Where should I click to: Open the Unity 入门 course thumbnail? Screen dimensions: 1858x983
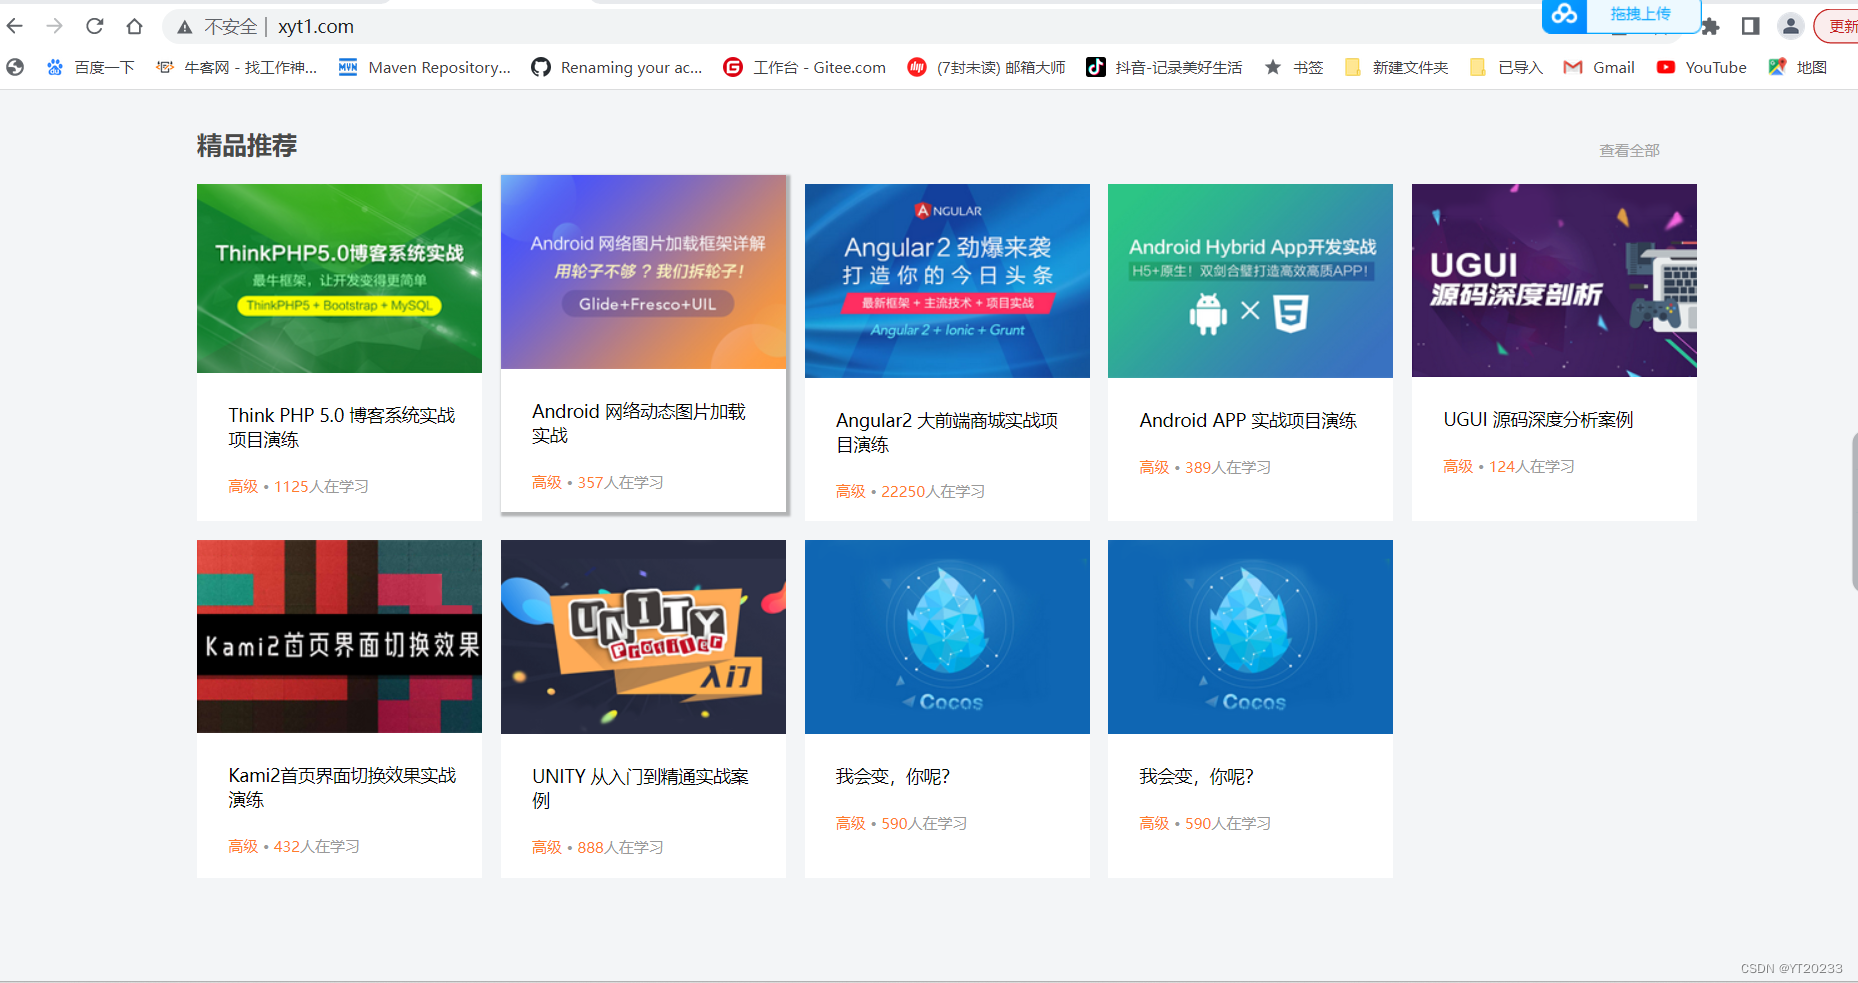(643, 637)
